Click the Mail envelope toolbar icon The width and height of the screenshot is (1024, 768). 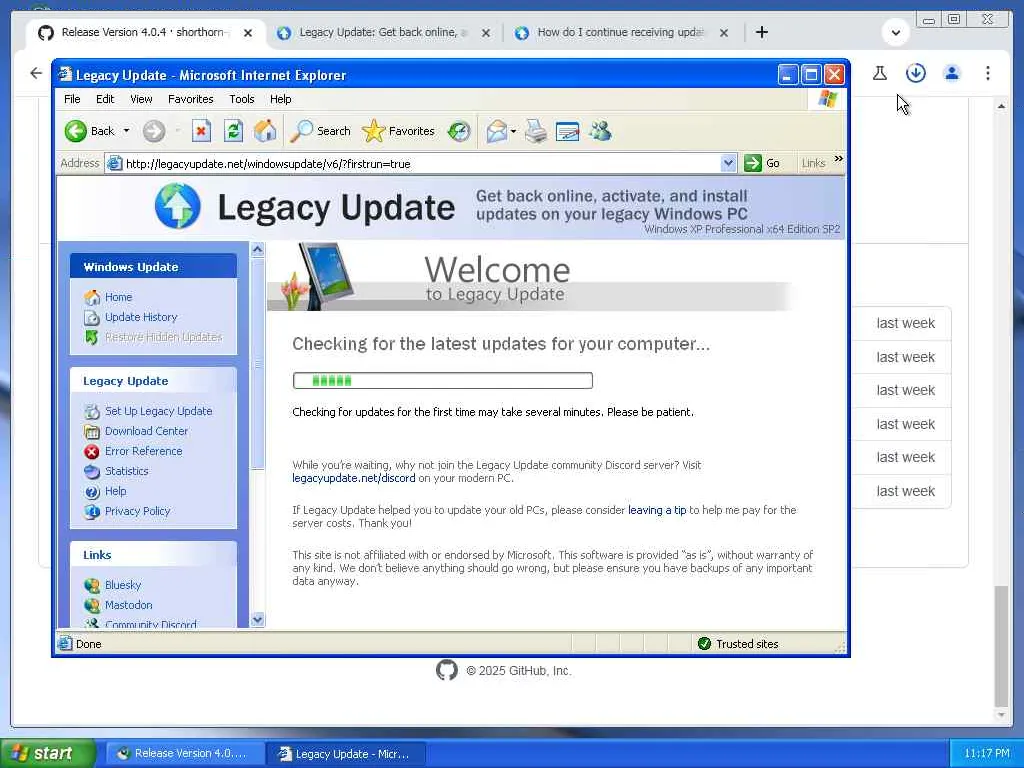pos(496,131)
